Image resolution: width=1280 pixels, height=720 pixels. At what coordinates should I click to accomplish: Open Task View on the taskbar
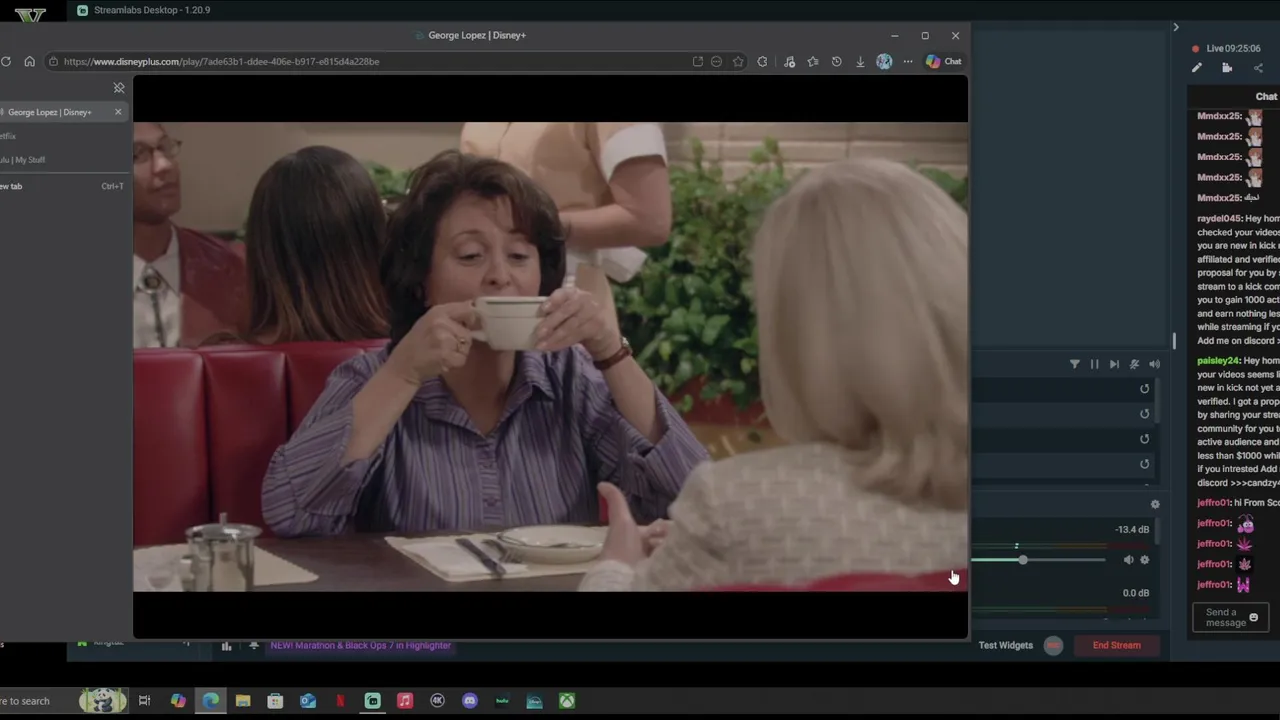[x=144, y=701]
